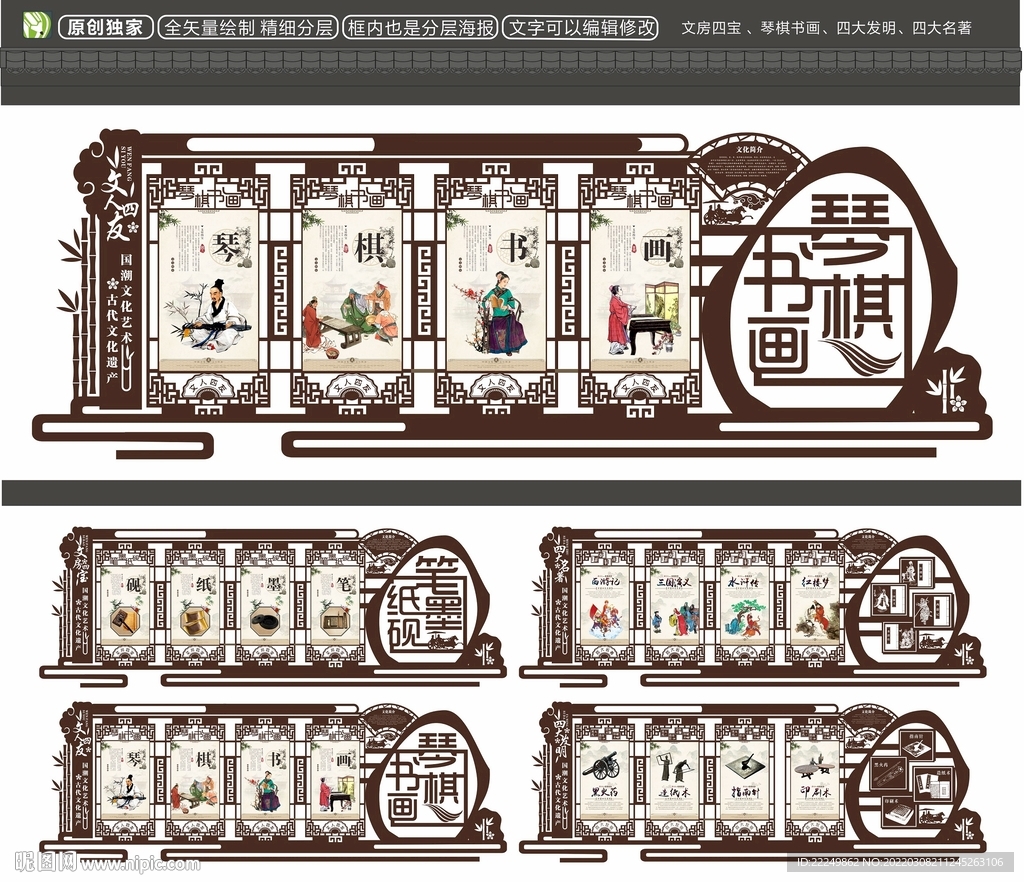Select the 纸 paper poster
This screenshot has width=1024, height=882.
coord(194,608)
